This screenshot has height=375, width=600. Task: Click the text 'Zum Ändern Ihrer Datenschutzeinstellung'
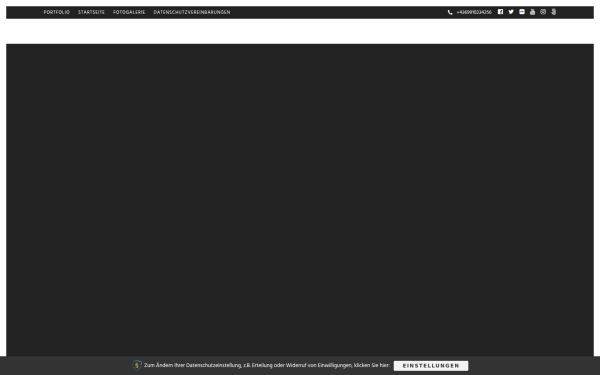192,365
